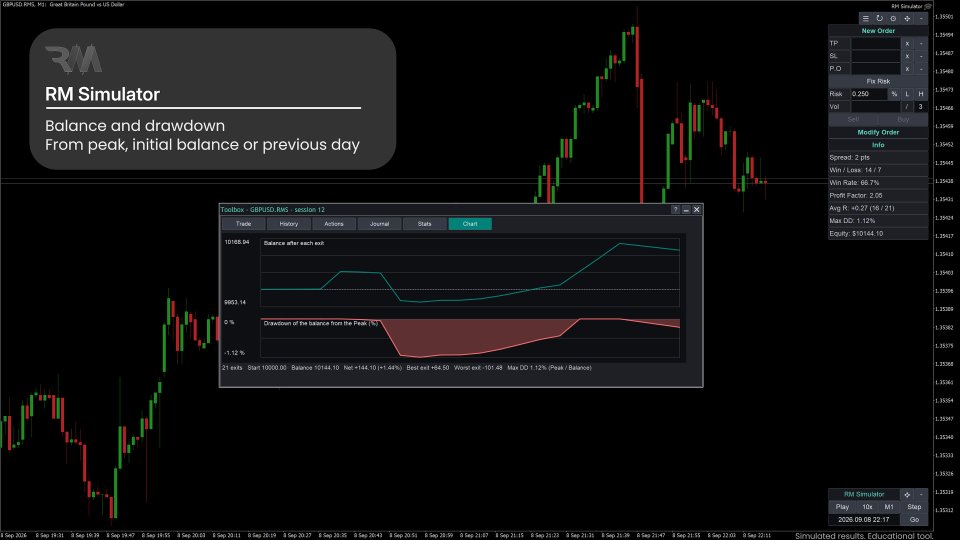Switch to the Actions tab

[x=334, y=224]
